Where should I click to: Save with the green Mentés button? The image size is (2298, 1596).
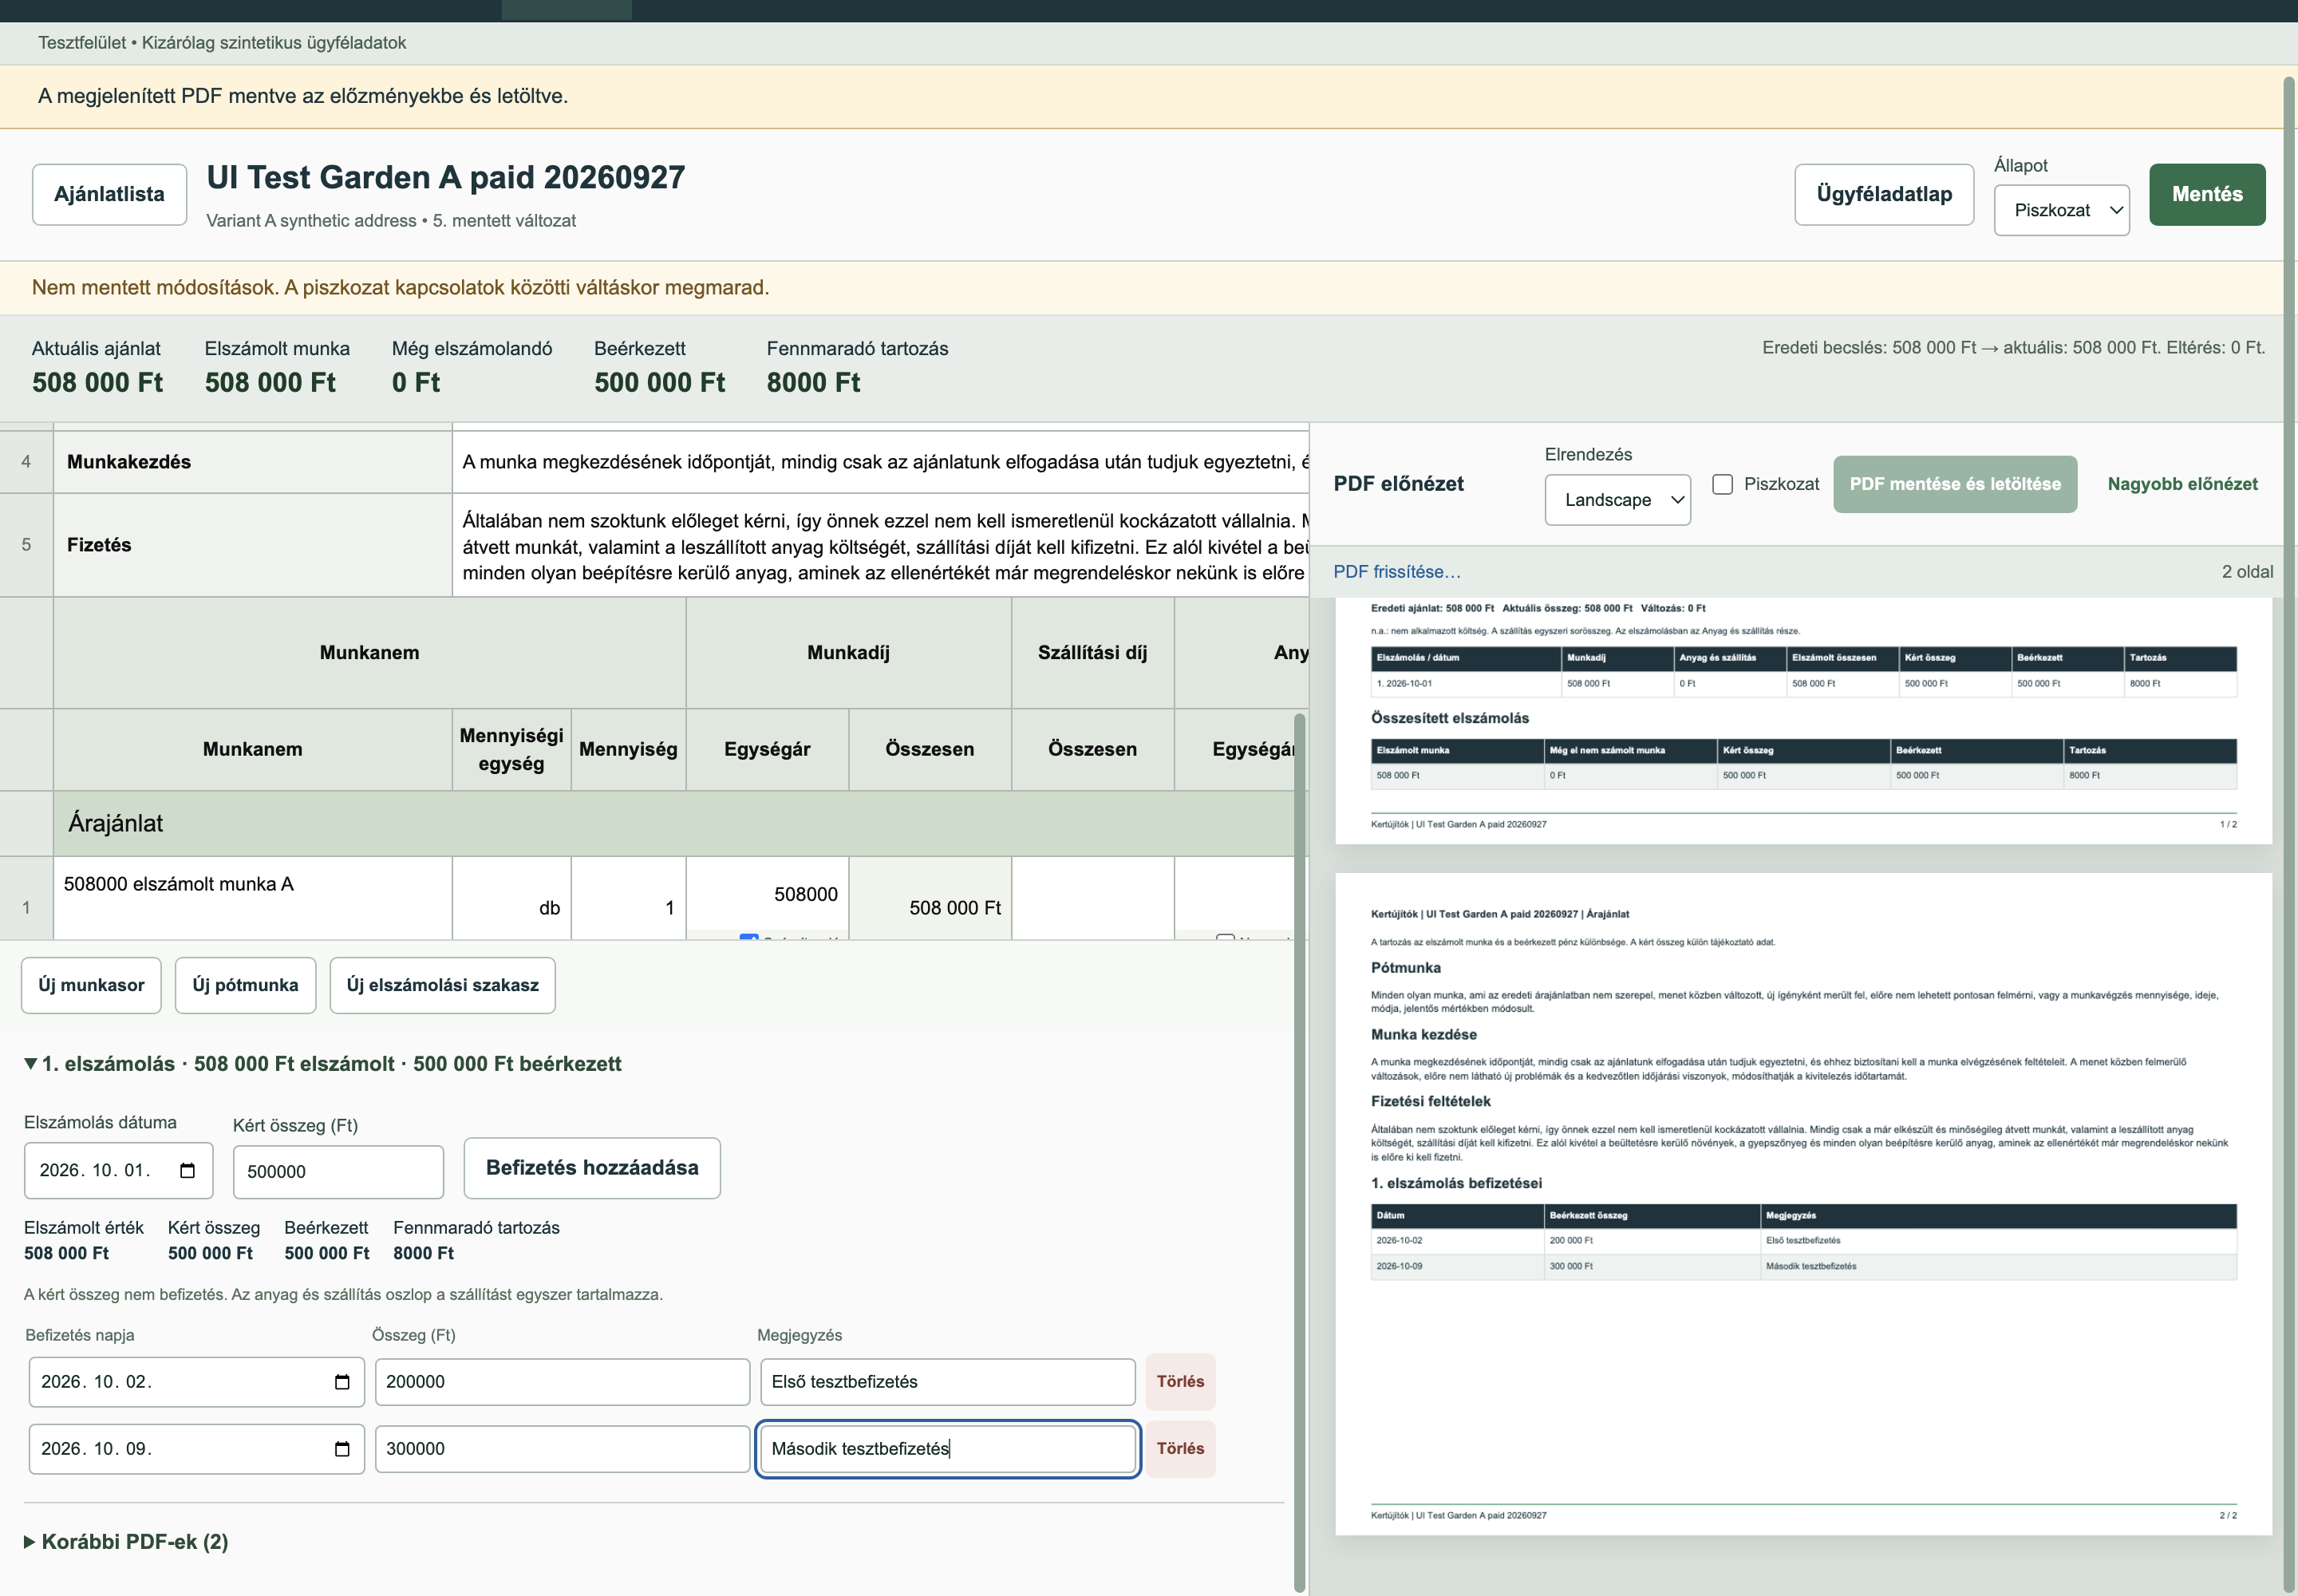pyautogui.click(x=2207, y=194)
